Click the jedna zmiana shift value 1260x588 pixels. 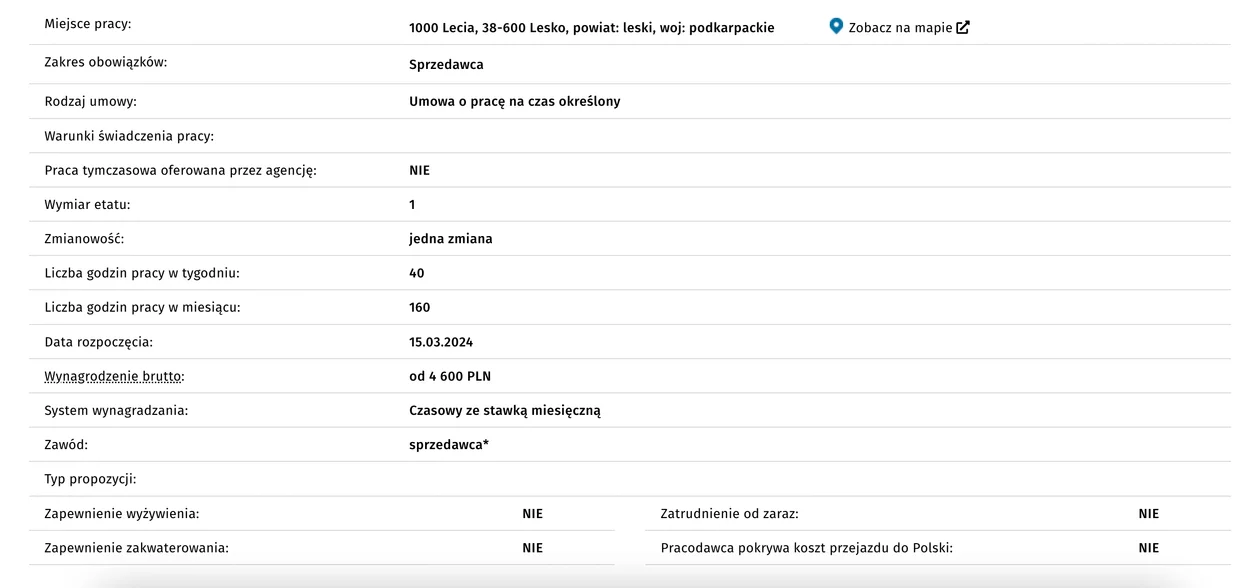(451, 239)
